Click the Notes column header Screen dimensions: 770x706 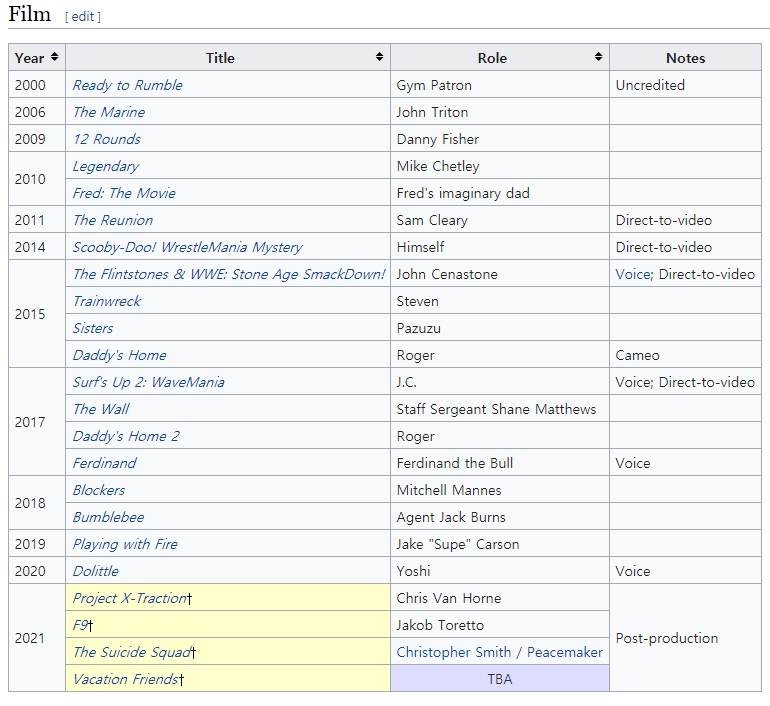[x=686, y=57]
